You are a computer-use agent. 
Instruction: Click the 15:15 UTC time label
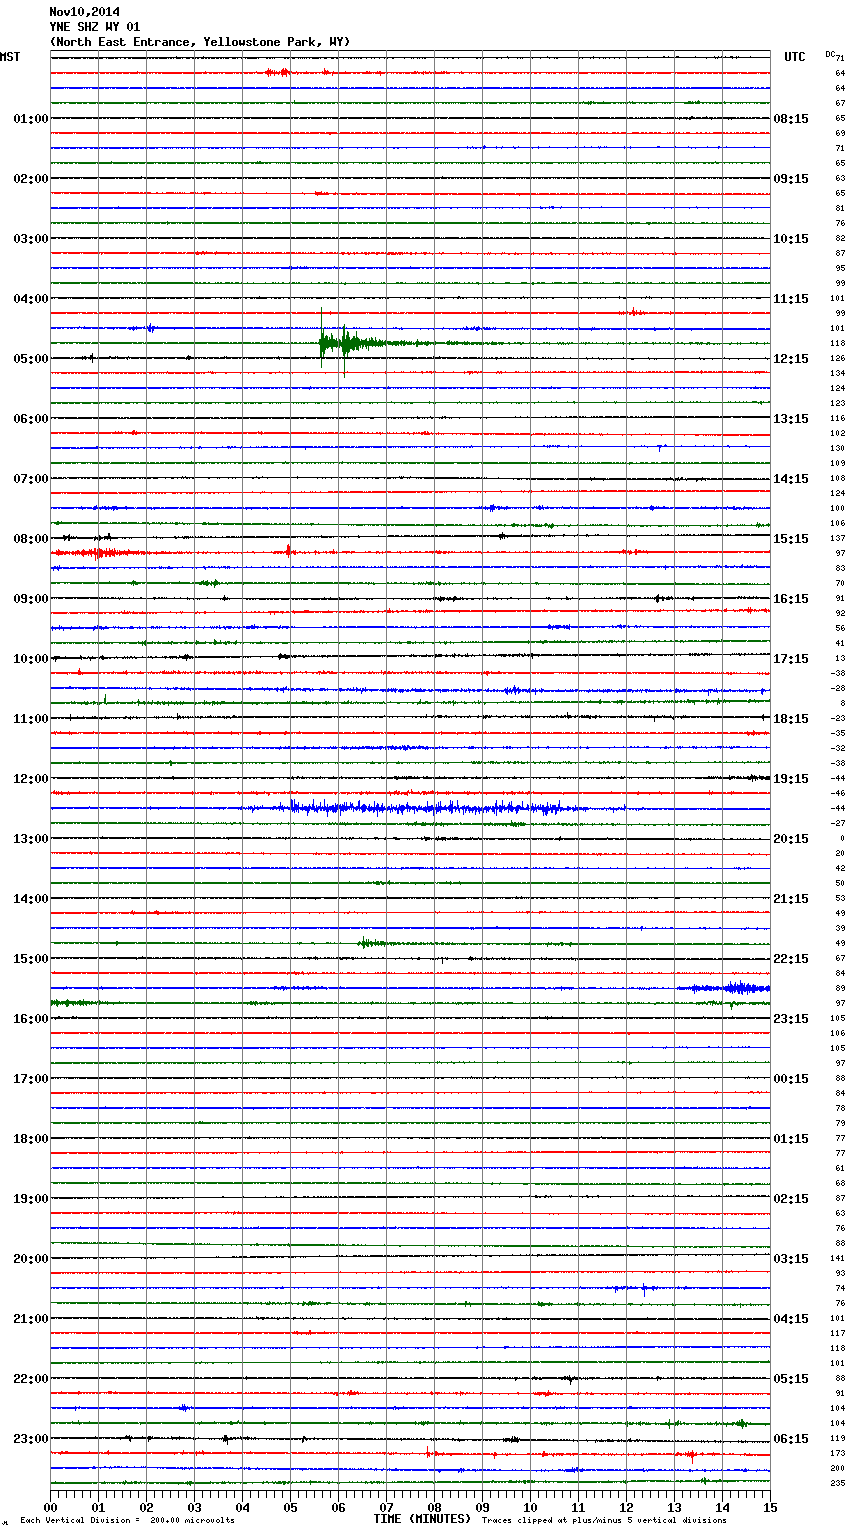pos(791,539)
